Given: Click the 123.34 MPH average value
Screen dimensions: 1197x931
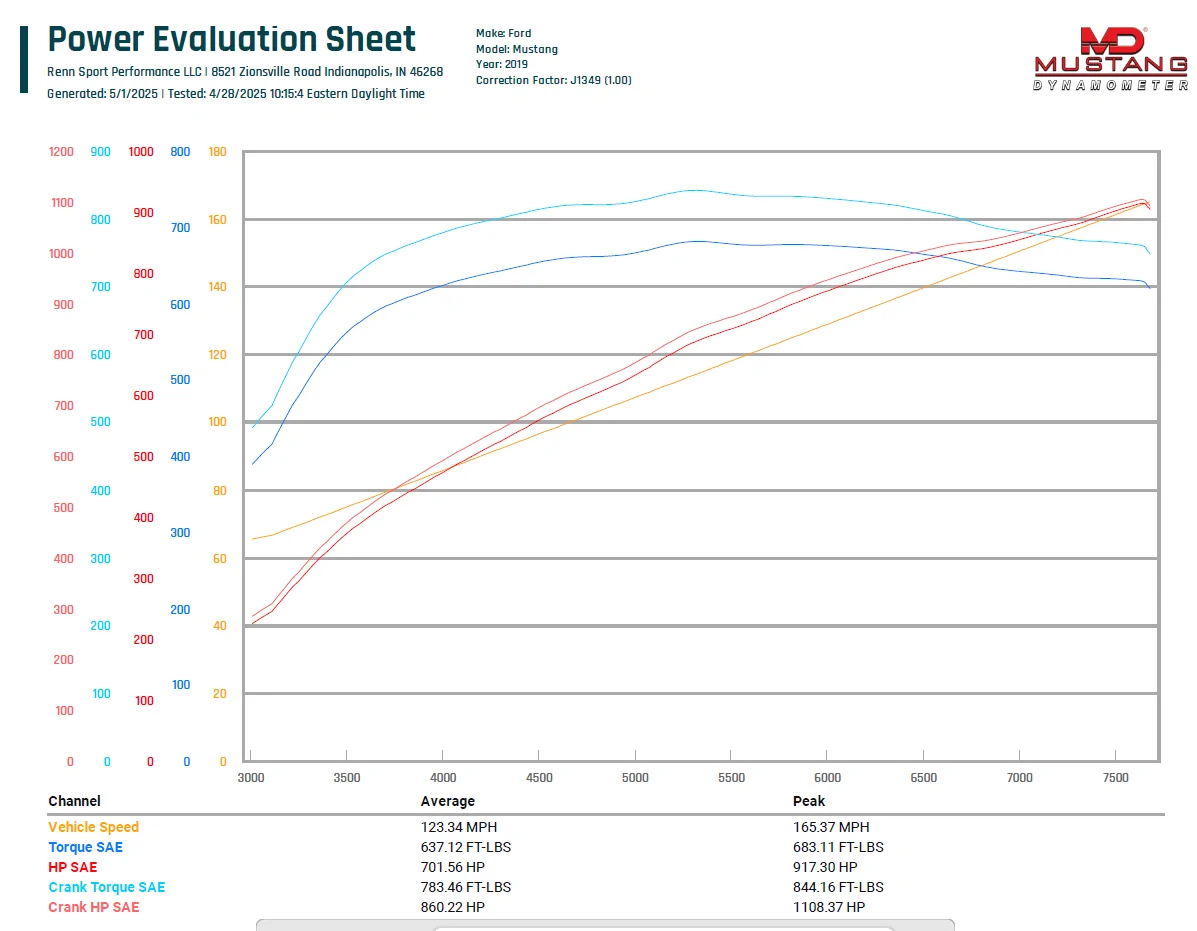Looking at the screenshot, I should [459, 827].
